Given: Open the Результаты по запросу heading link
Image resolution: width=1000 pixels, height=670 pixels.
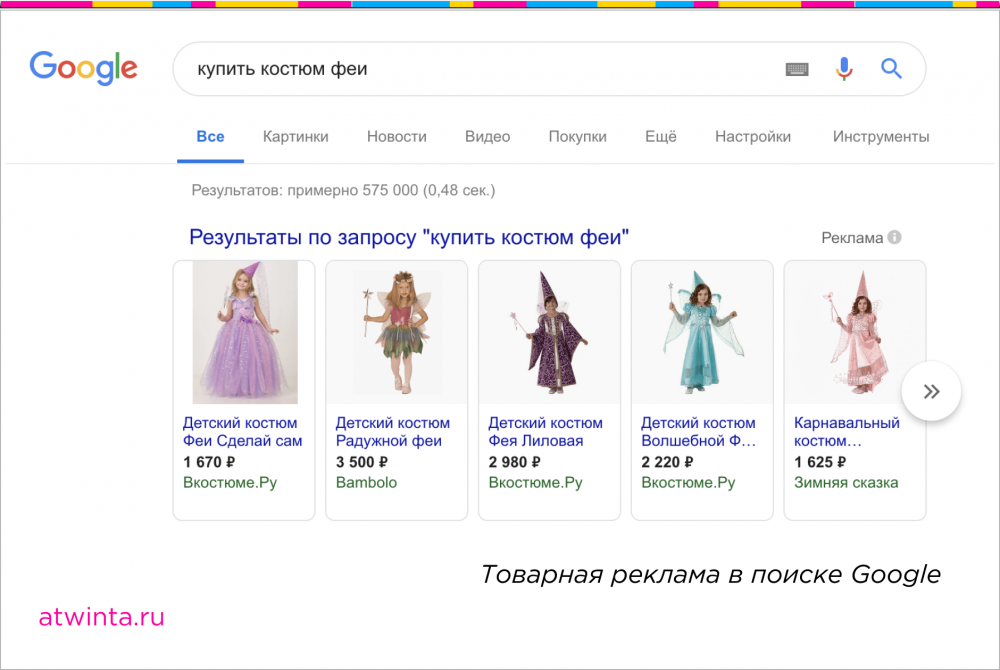Looking at the screenshot, I should point(409,237).
